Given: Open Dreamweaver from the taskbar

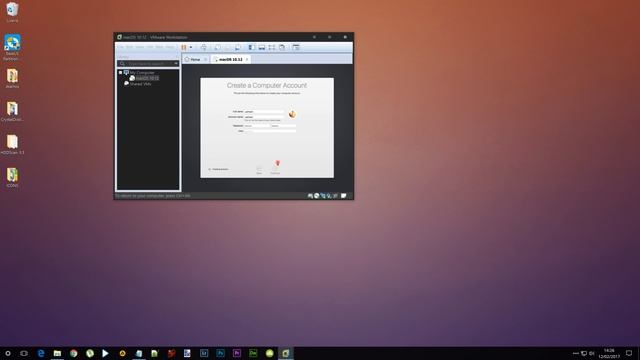Looking at the screenshot, I should (253, 353).
